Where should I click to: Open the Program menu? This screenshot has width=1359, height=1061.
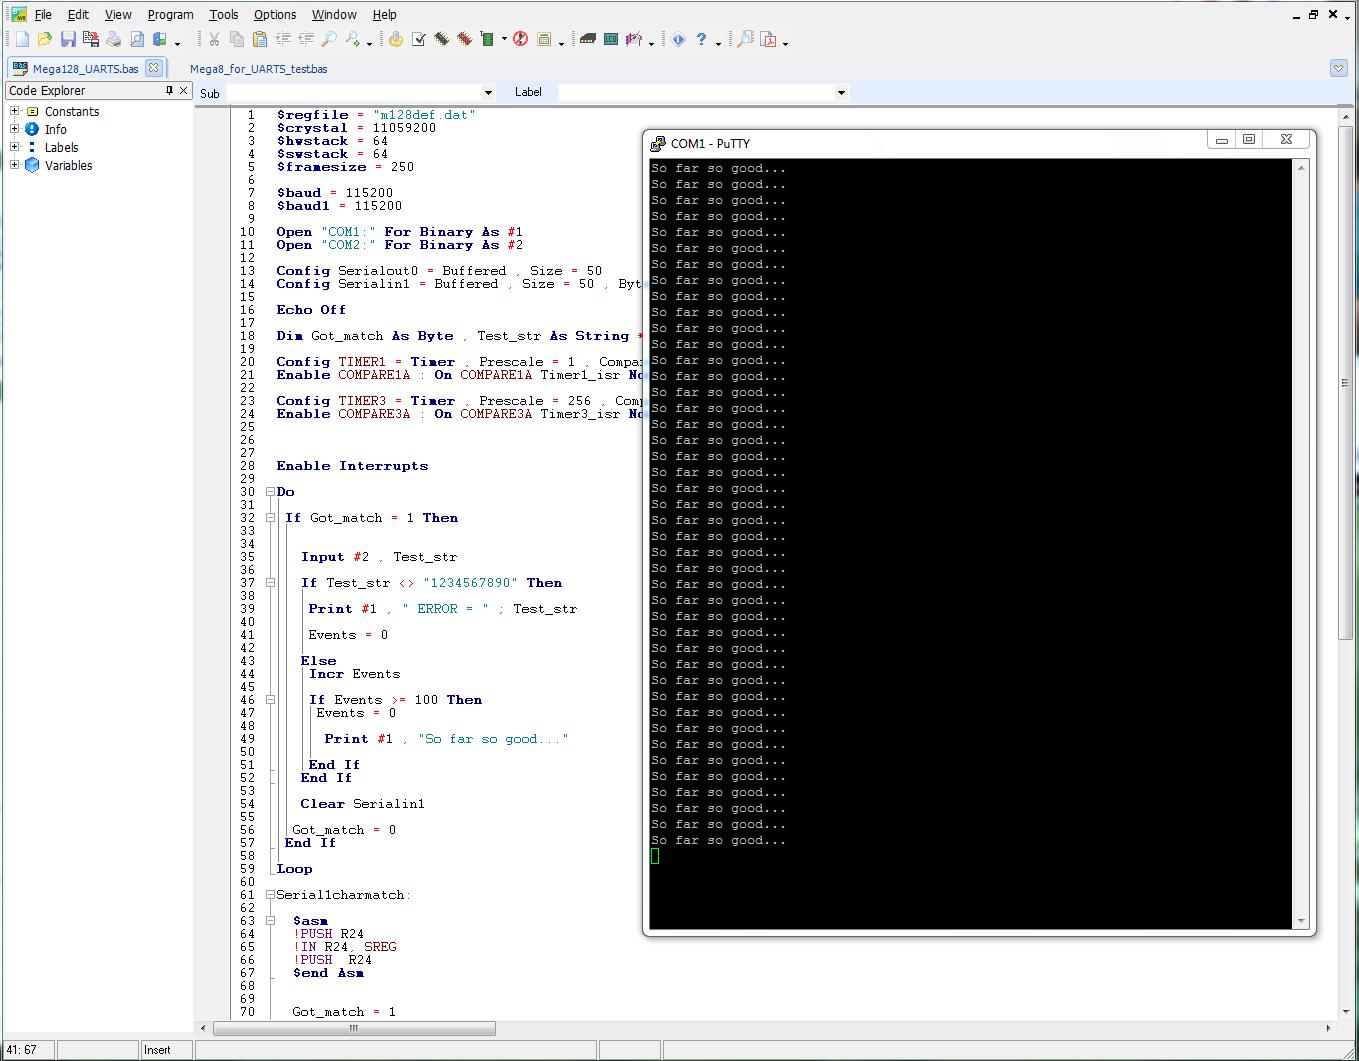pos(170,14)
